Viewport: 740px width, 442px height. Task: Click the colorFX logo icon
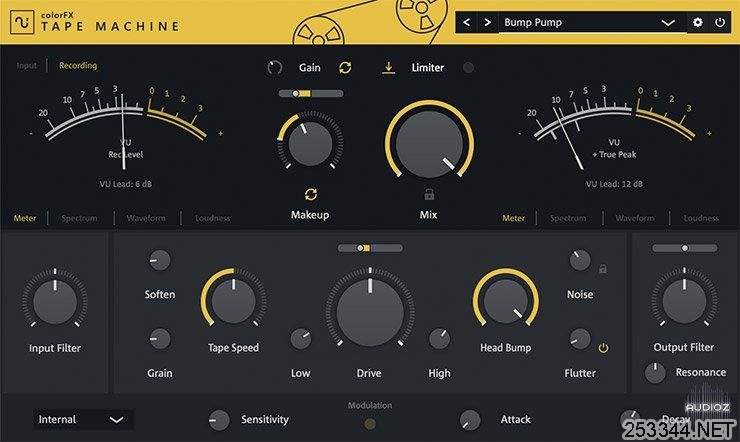22,22
